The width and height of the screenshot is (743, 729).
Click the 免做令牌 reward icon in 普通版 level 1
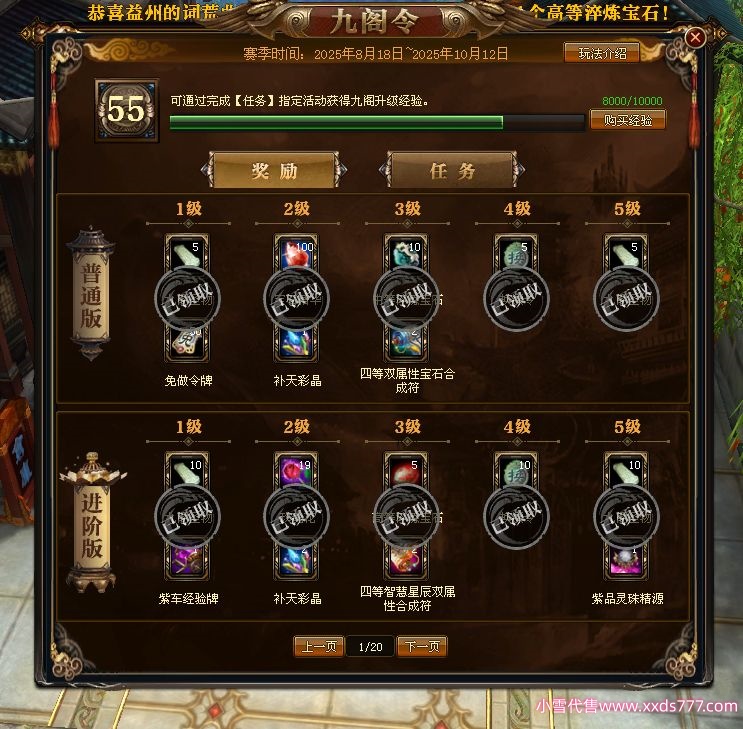[x=187, y=344]
